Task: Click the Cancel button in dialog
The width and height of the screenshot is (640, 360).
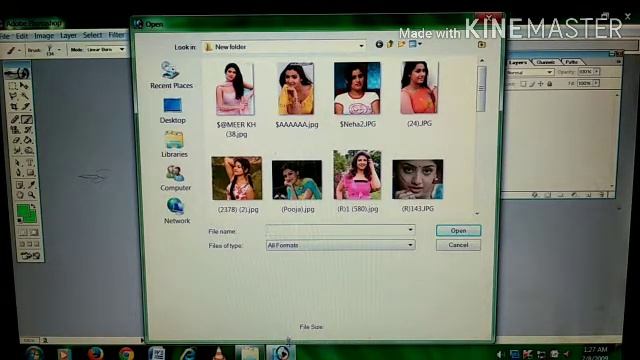Action: tap(458, 245)
